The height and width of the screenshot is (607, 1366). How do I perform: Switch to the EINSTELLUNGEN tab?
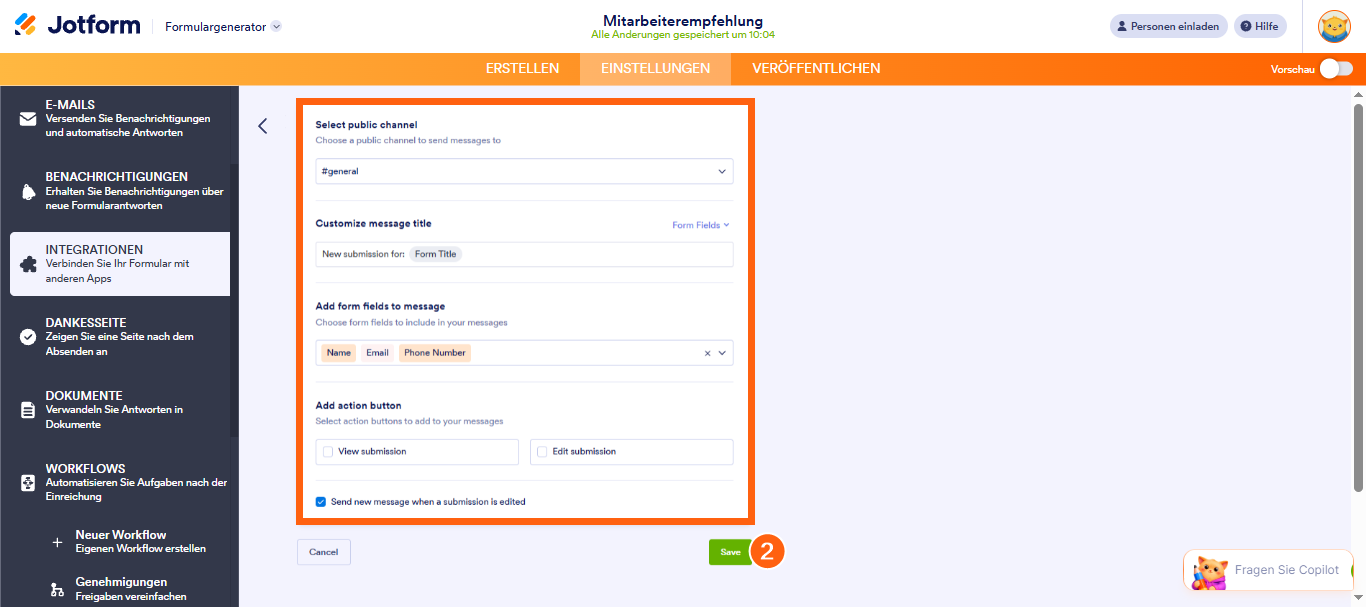pos(655,69)
